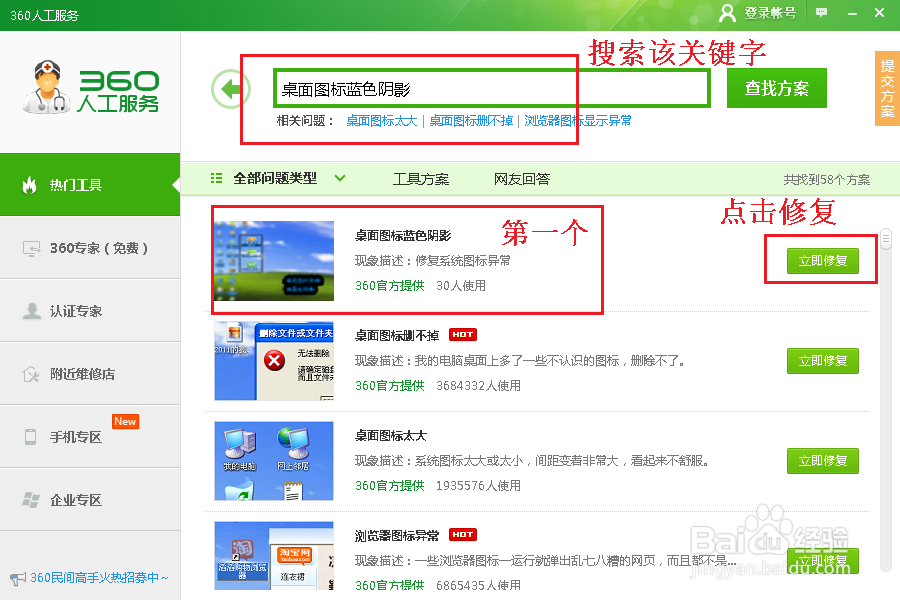Click the 共找到58个方案 result count
Screen dimensions: 900x600
pos(827,180)
